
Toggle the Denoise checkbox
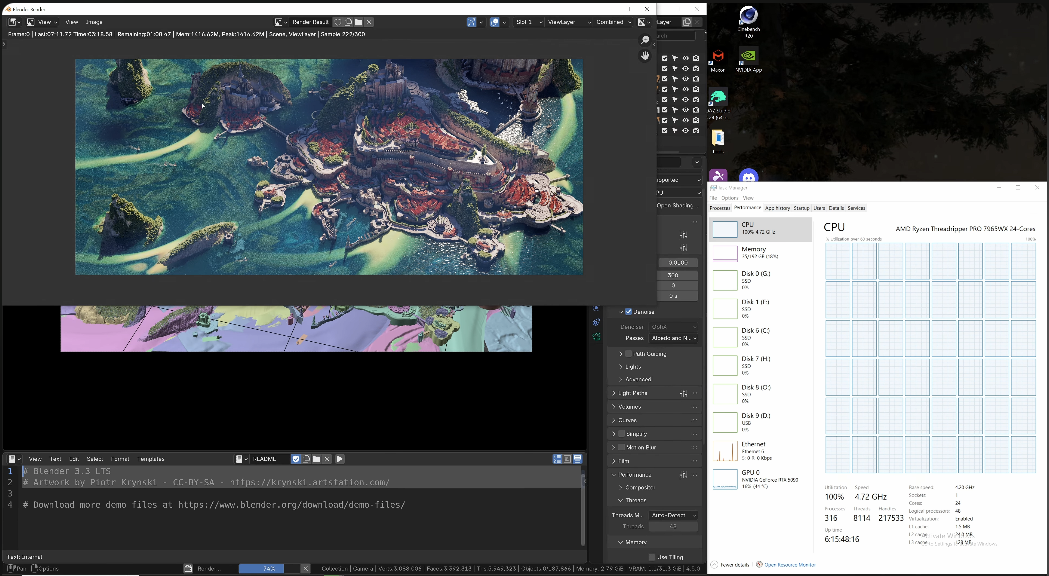[x=628, y=312]
